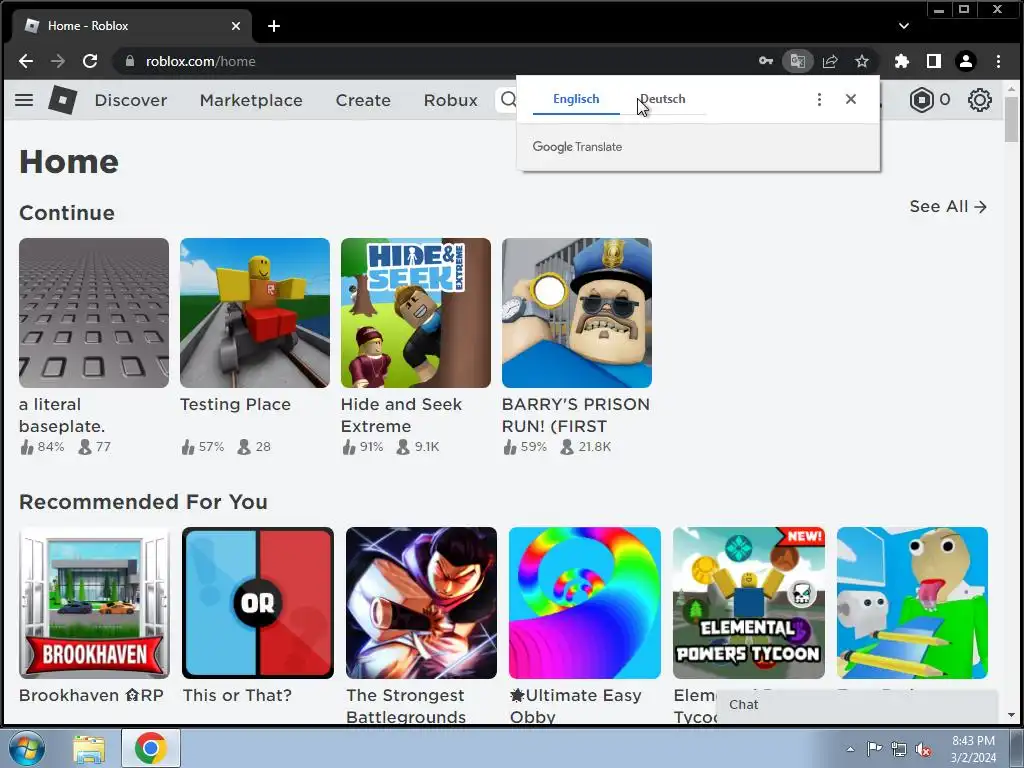This screenshot has width=1024, height=768.
Task: Open Chrome's three-dot menu
Action: [998, 61]
